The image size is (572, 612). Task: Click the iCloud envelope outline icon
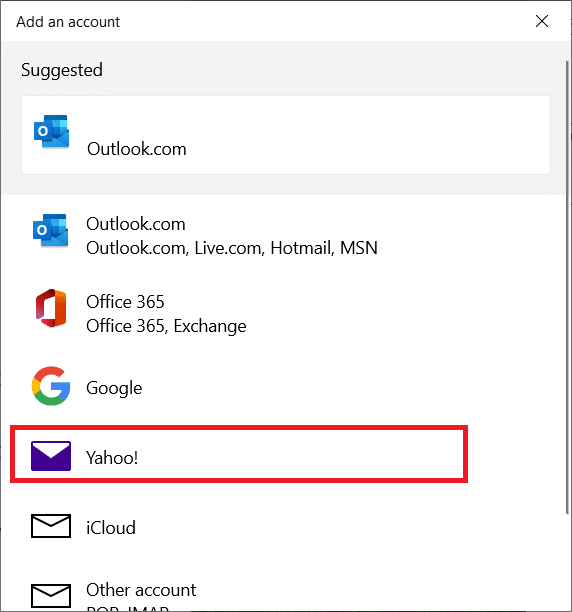pos(51,526)
